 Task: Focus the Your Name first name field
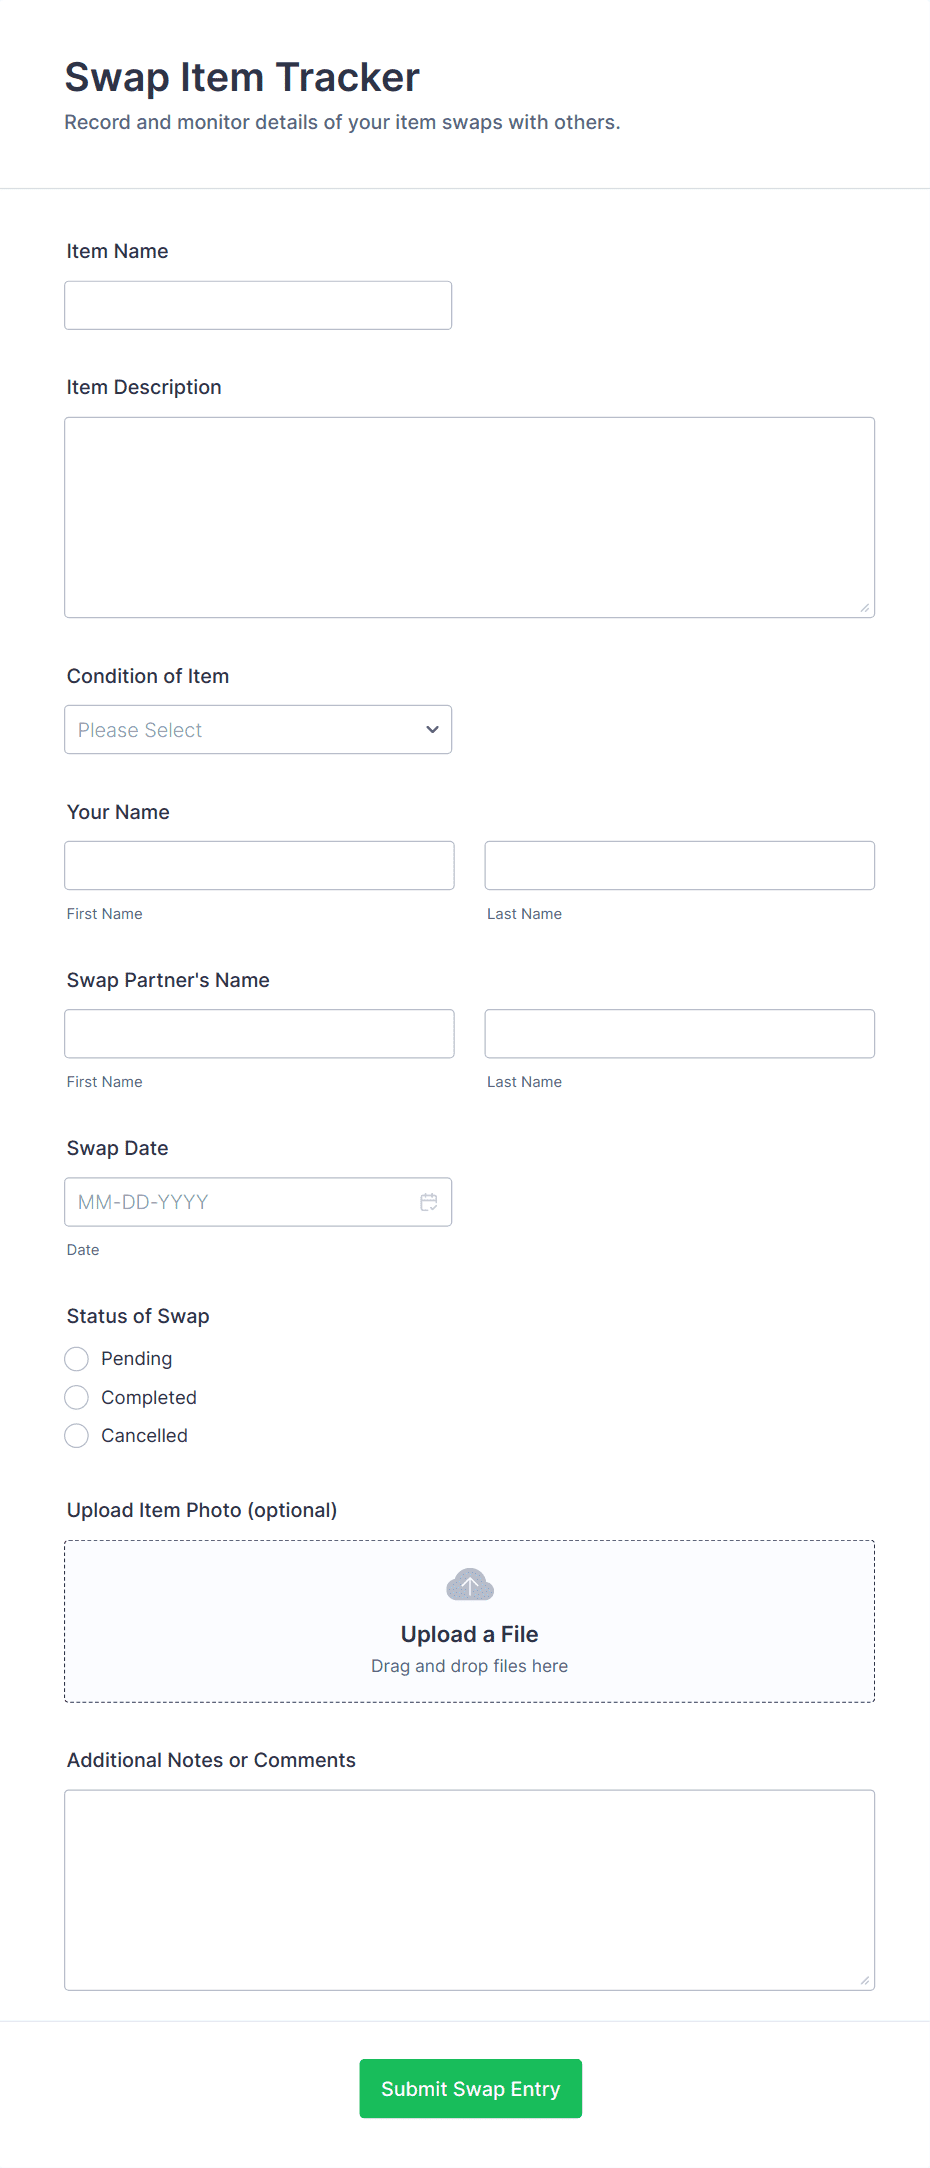tap(259, 865)
